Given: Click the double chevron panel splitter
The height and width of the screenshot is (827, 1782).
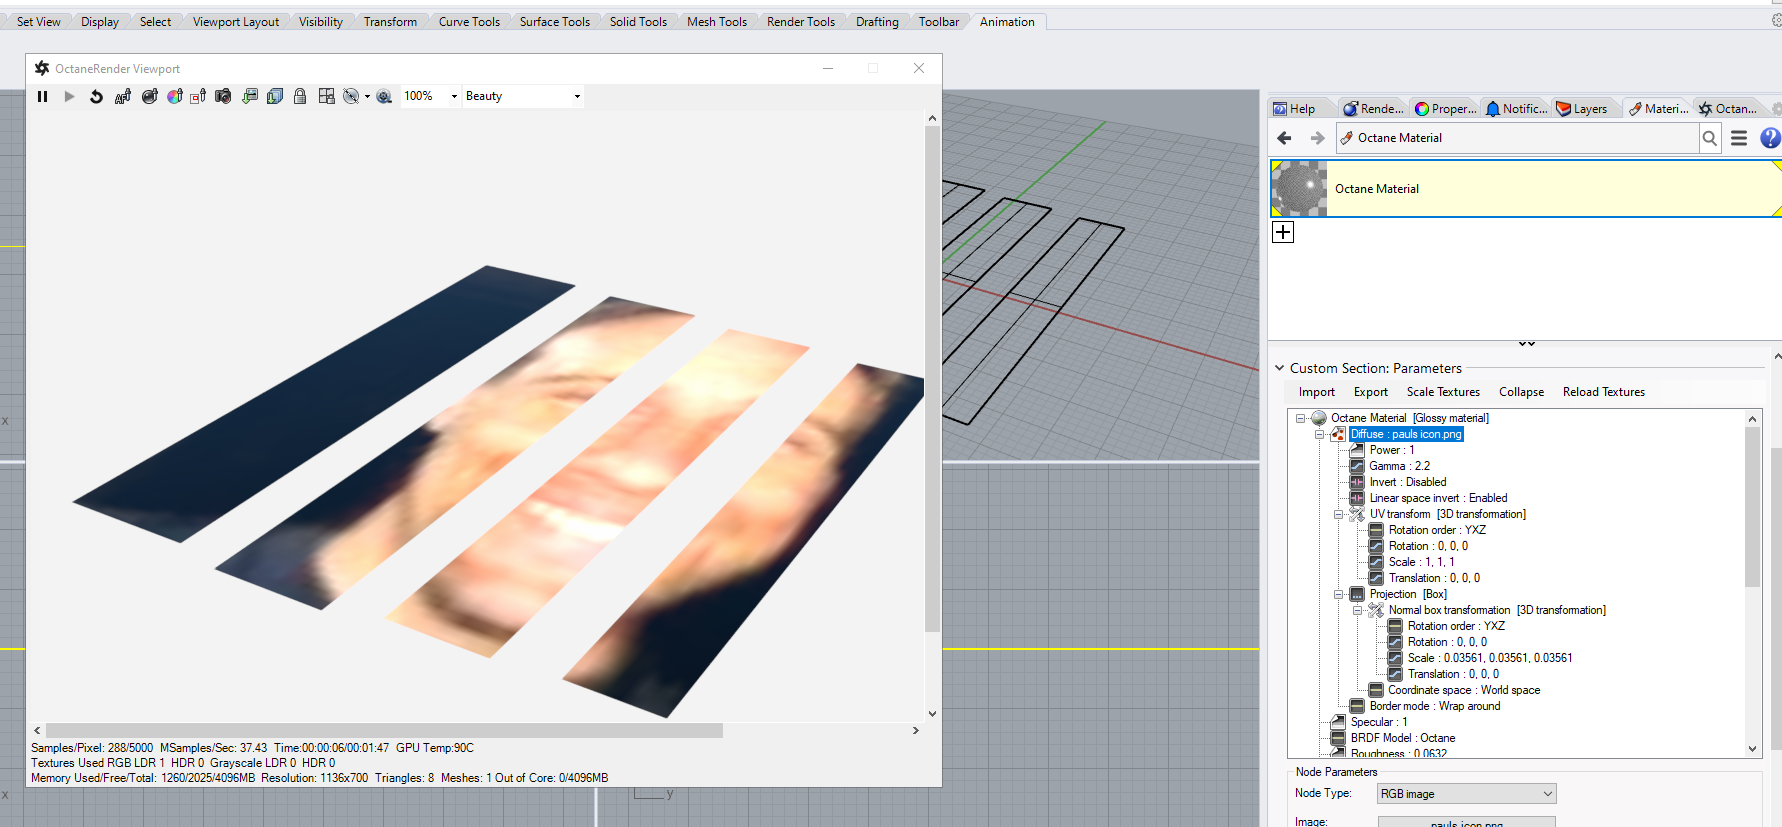Looking at the screenshot, I should click(1526, 344).
